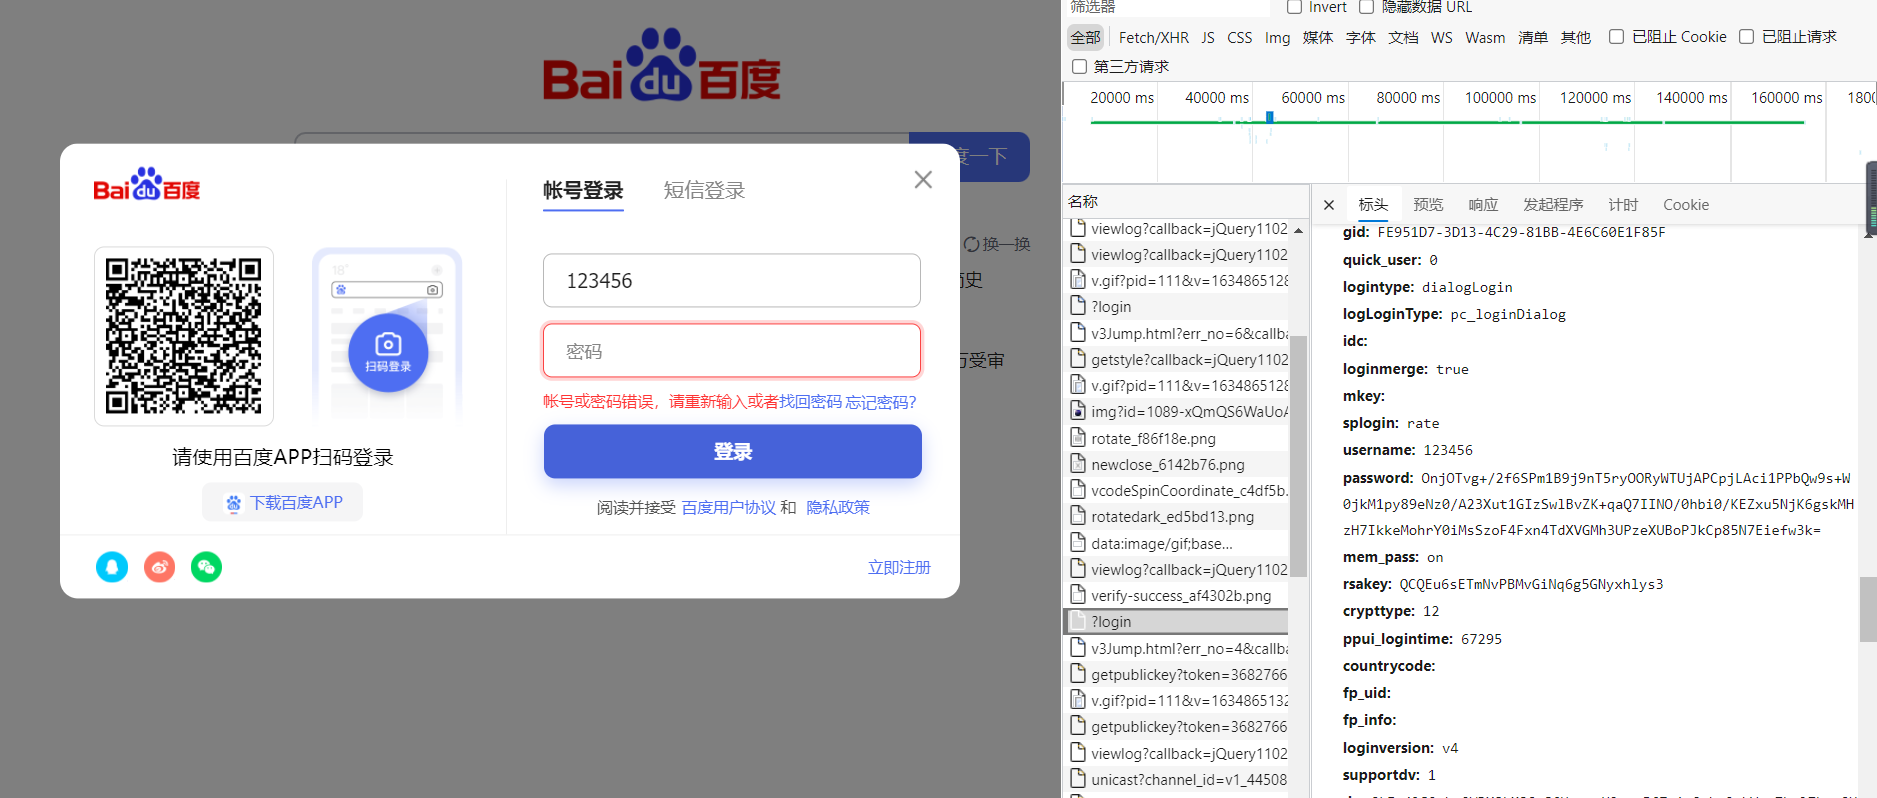The image size is (1877, 798).
Task: Switch to 帐号登录 tab
Action: 583,190
